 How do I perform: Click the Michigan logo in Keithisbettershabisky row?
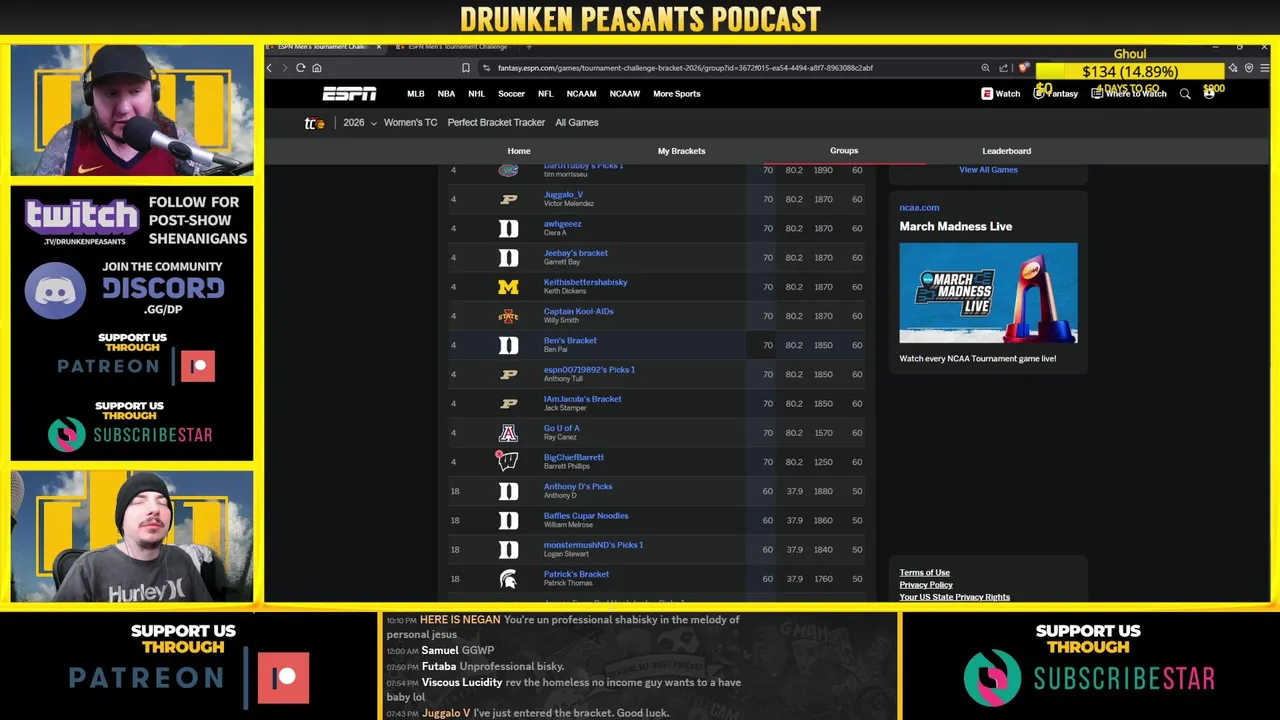click(508, 287)
